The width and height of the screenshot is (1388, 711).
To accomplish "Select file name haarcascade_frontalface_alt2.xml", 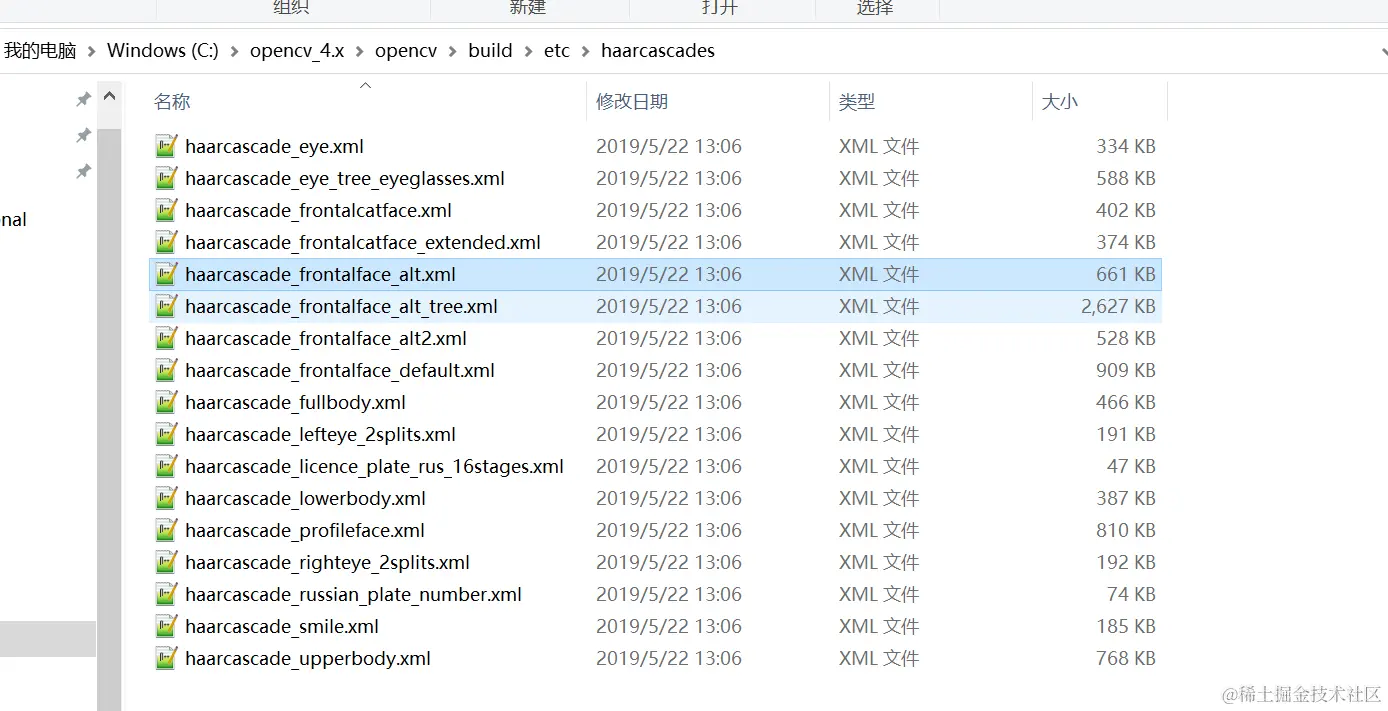I will (326, 339).
